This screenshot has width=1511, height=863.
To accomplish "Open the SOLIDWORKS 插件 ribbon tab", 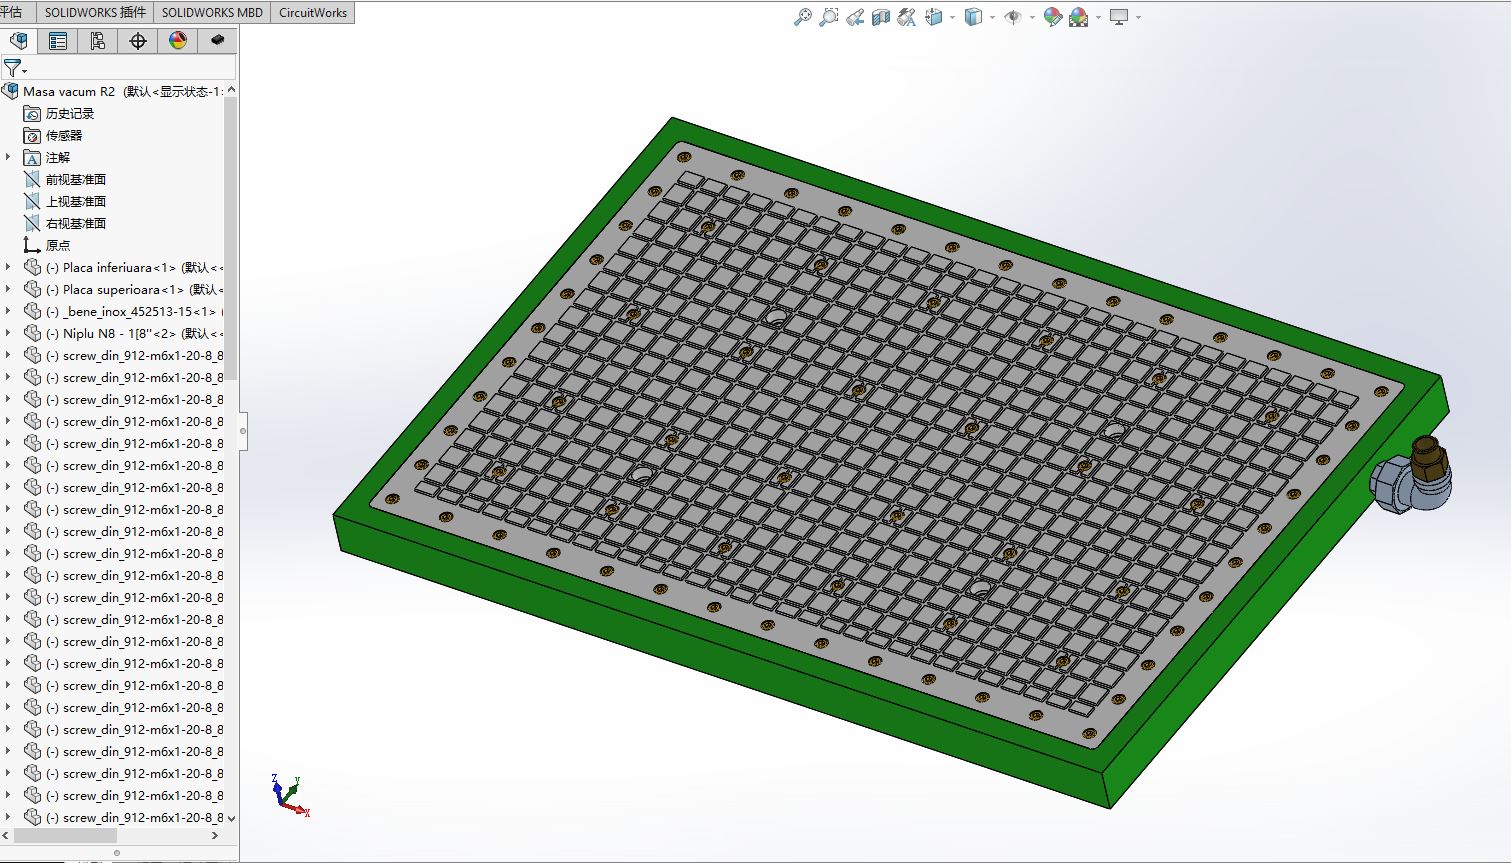I will click(x=95, y=12).
